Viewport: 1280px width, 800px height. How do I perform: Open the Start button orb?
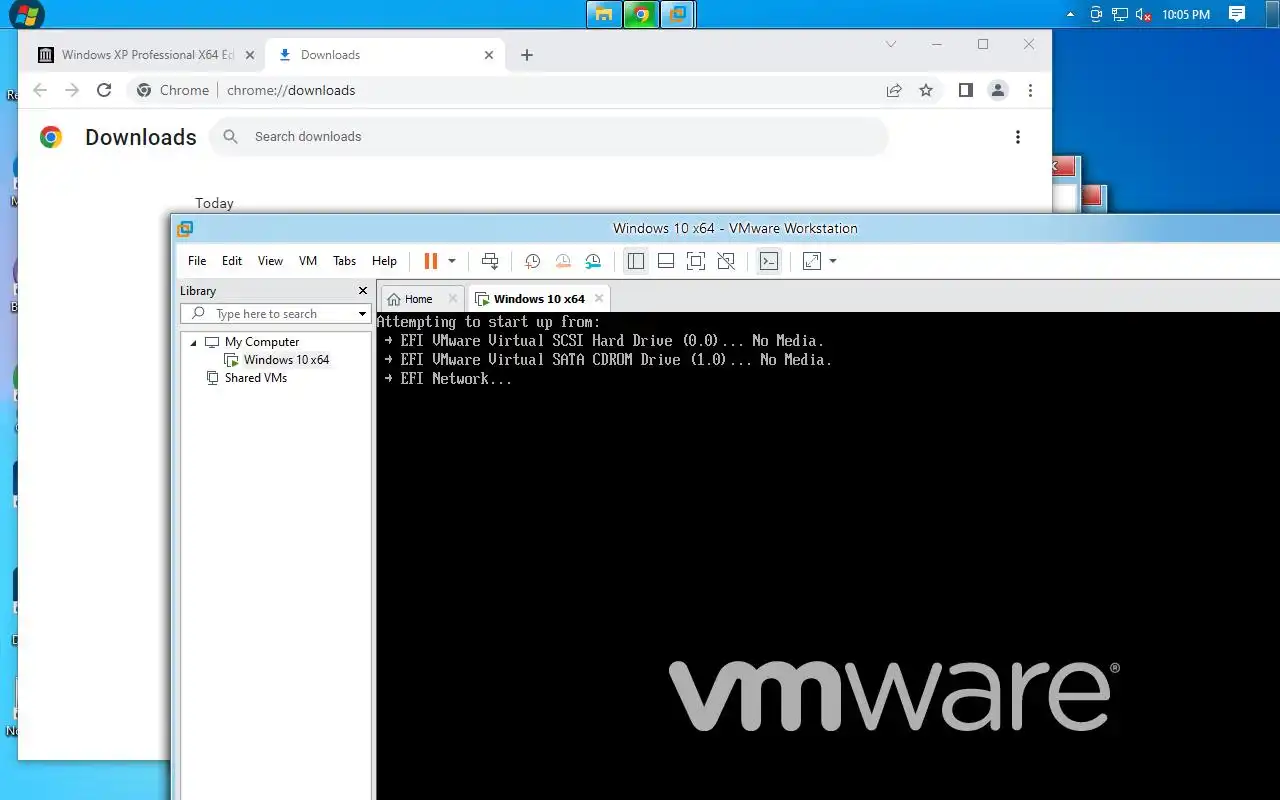pyautogui.click(x=26, y=14)
